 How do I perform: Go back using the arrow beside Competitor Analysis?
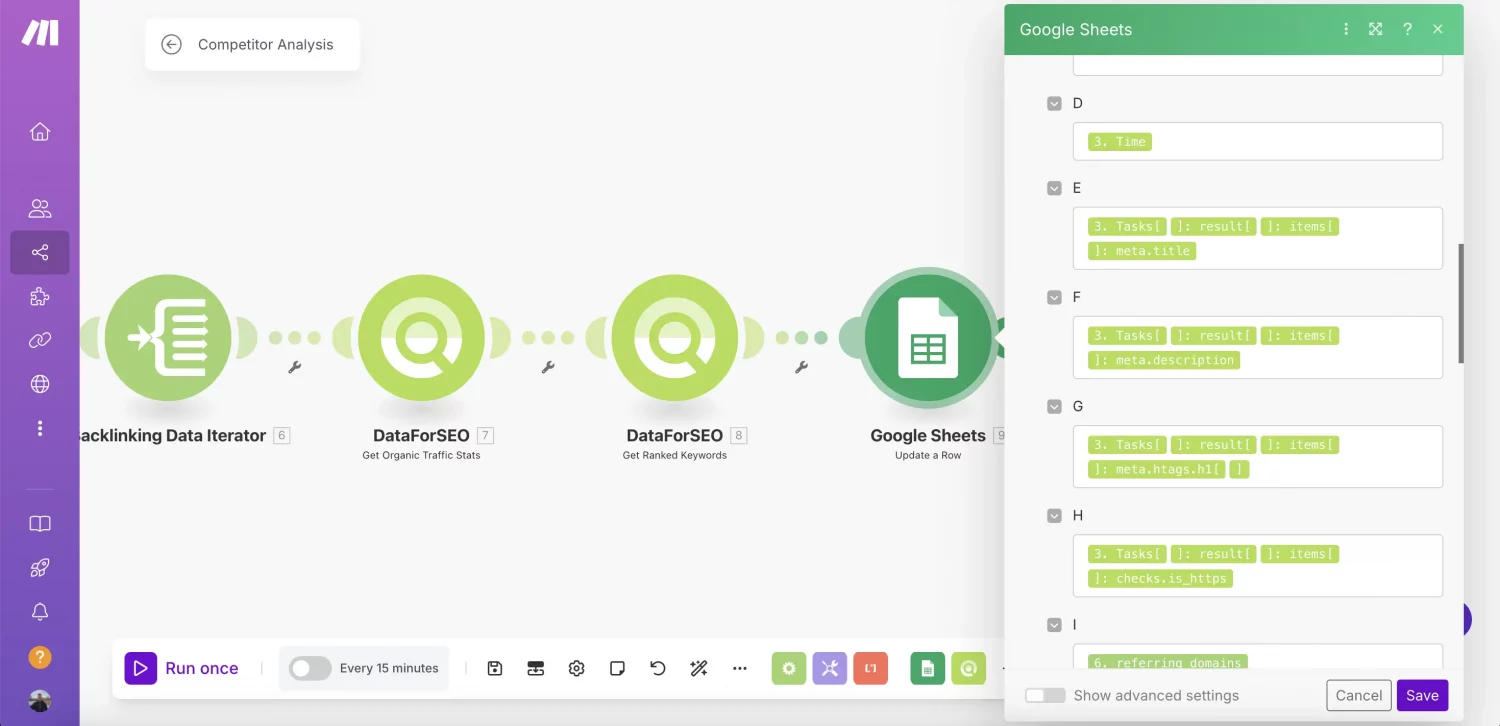coord(171,44)
